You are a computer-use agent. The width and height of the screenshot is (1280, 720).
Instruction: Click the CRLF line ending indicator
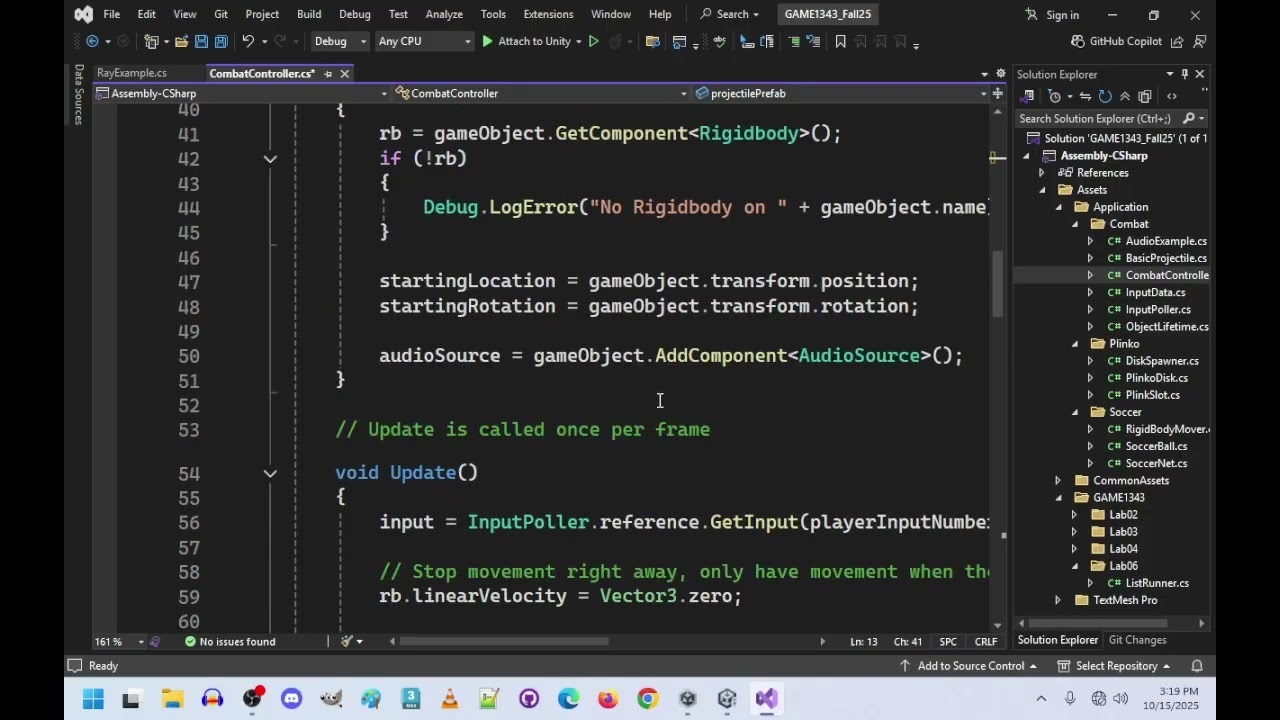pyautogui.click(x=986, y=641)
